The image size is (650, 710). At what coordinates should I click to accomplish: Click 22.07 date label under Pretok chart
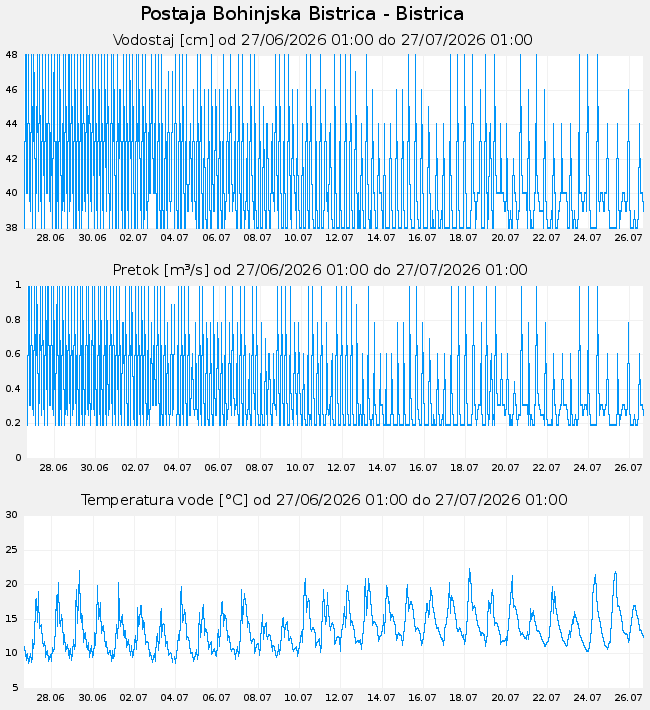coord(546,468)
